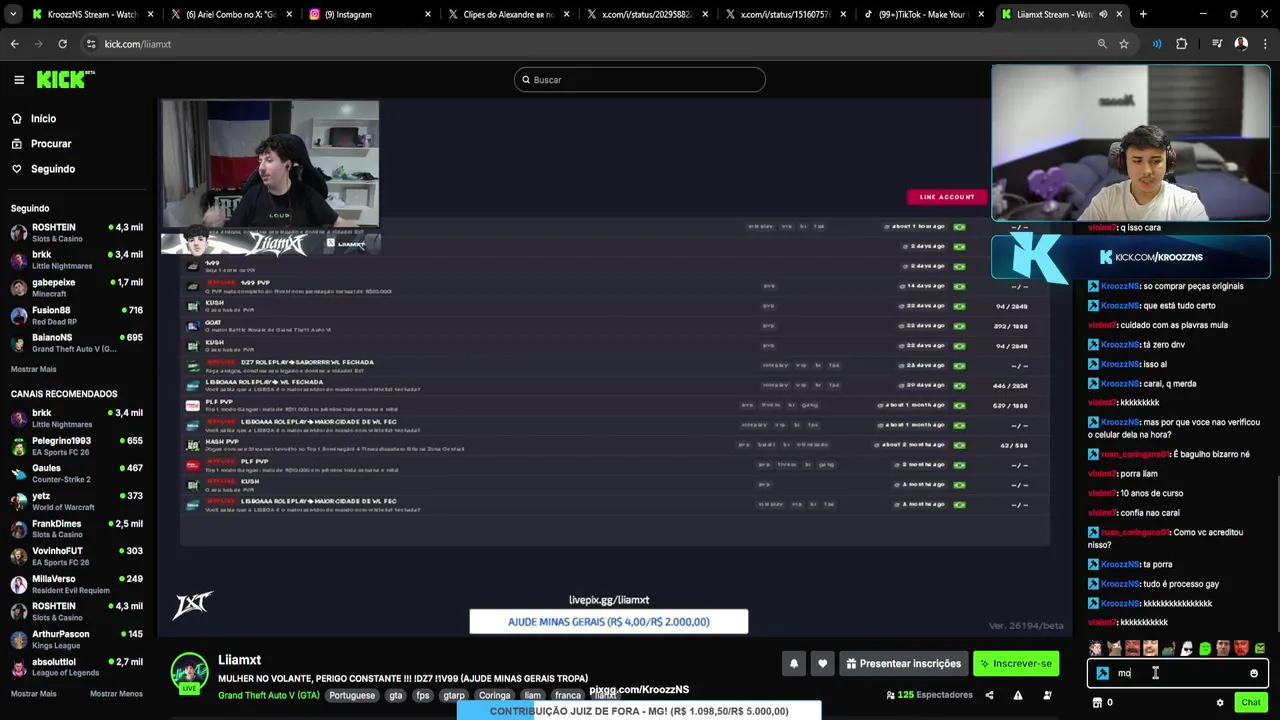The image size is (1280, 720).
Task: Reload the page
Action: pos(62,44)
